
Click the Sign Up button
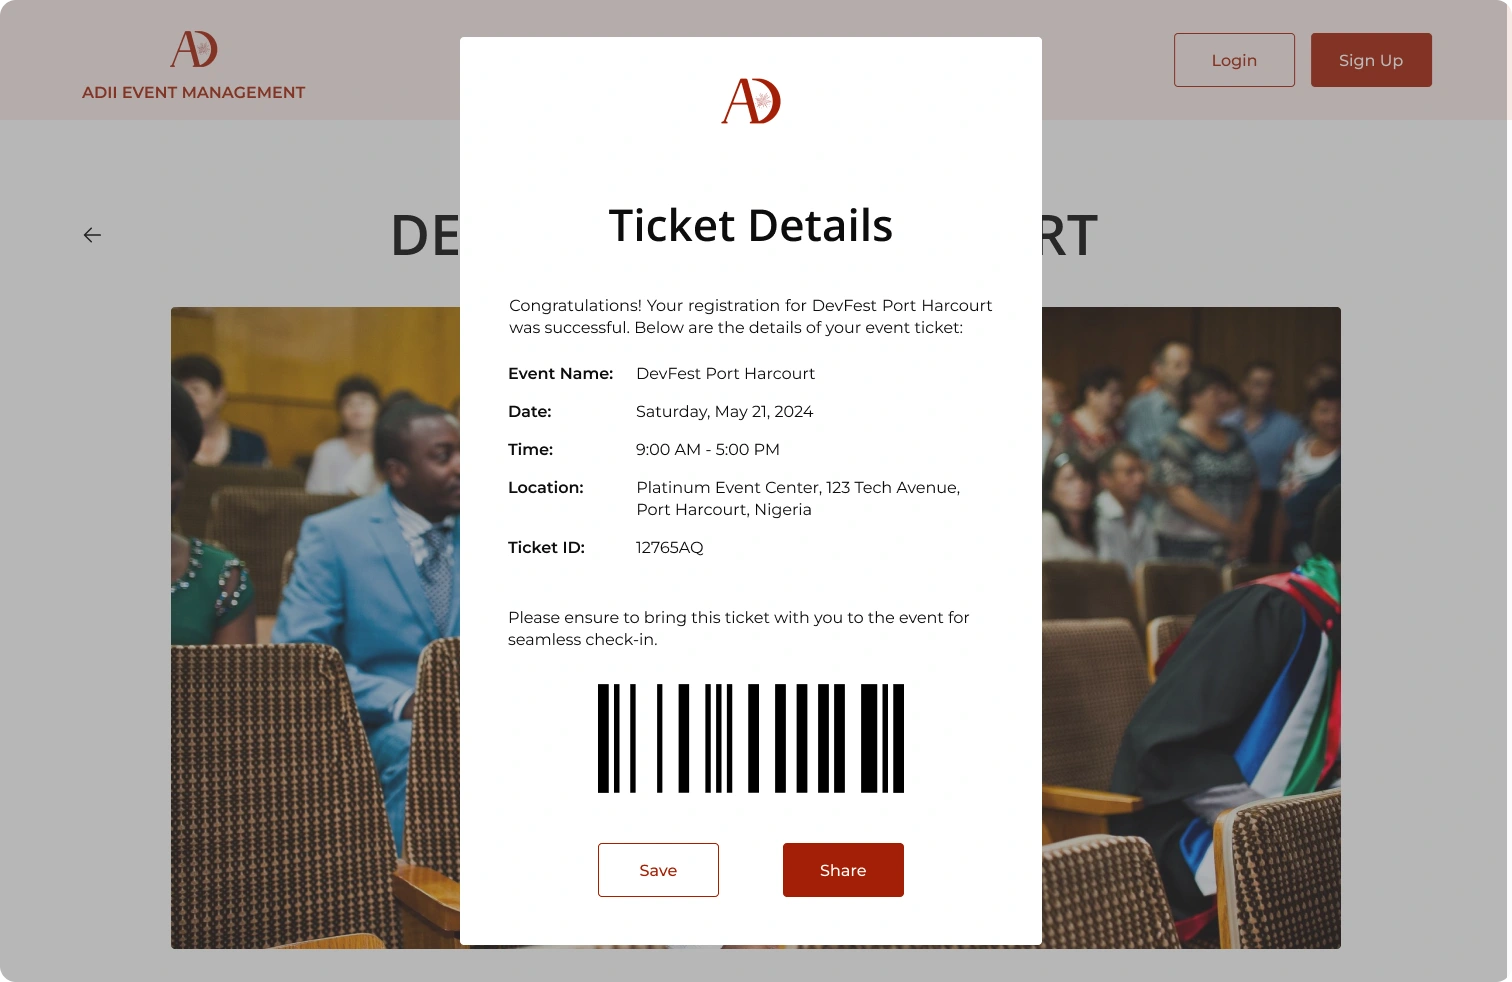pyautogui.click(x=1371, y=60)
